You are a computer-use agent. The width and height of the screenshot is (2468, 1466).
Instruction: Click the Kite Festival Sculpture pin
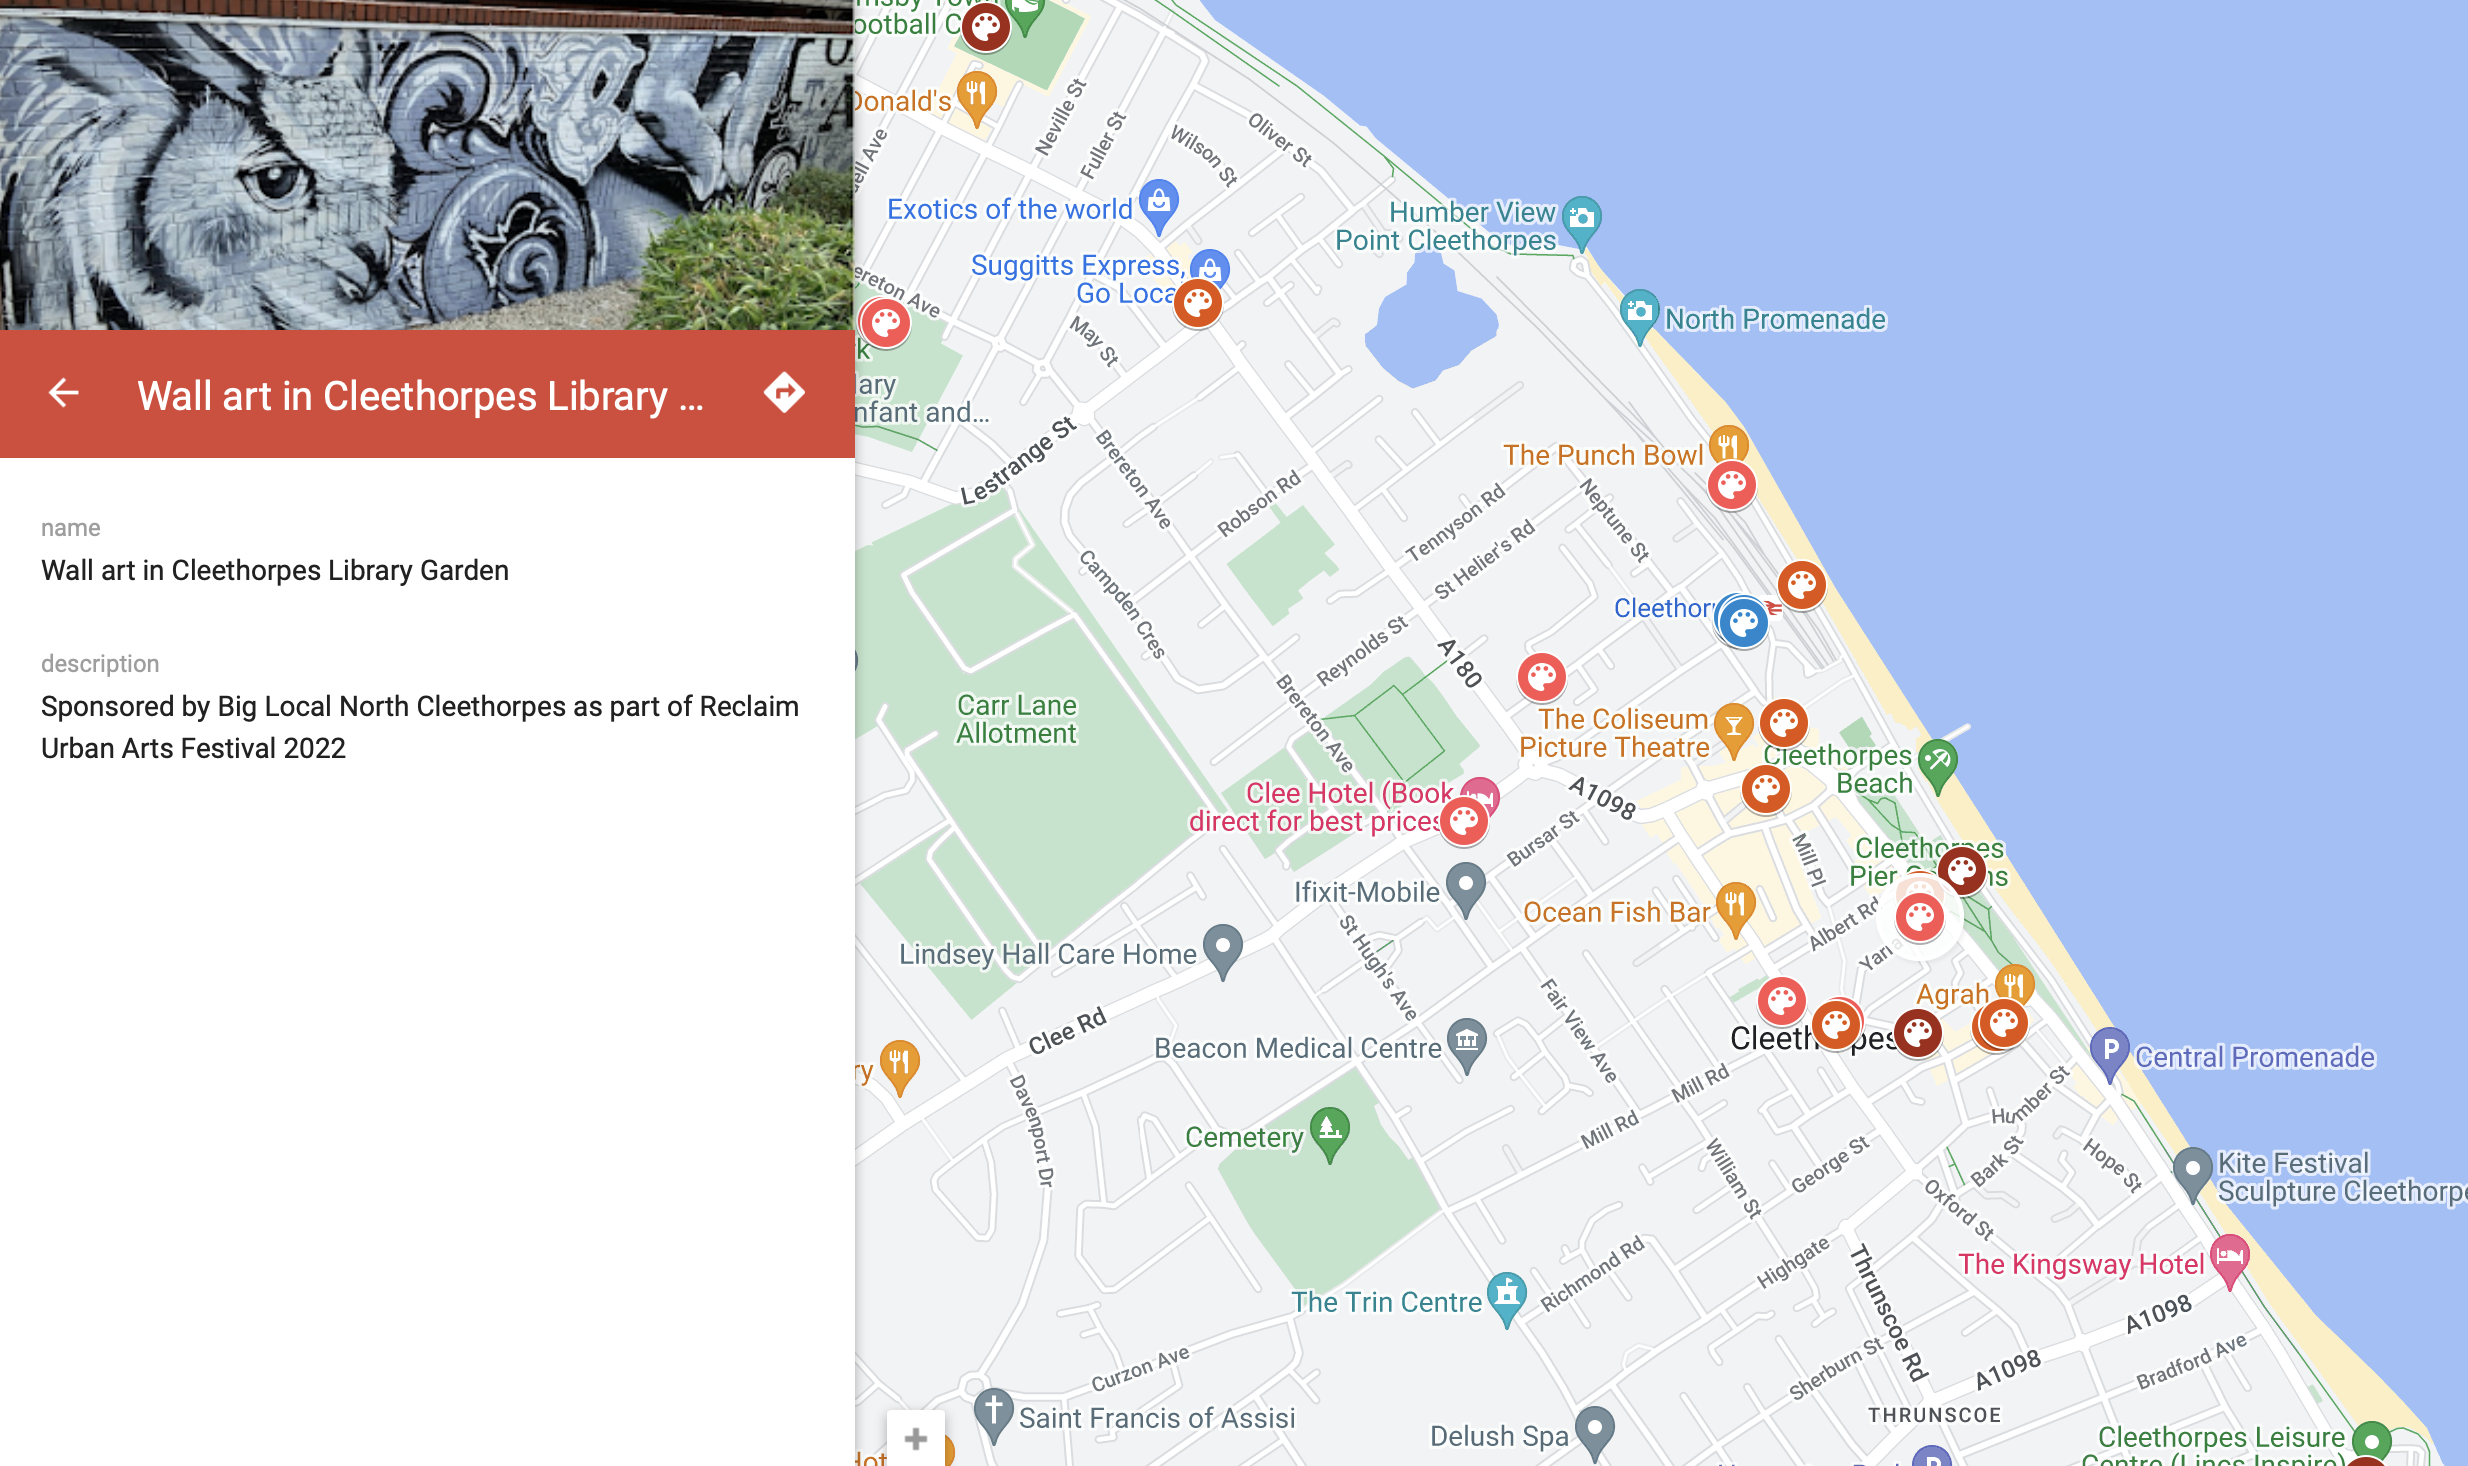pyautogui.click(x=2192, y=1170)
